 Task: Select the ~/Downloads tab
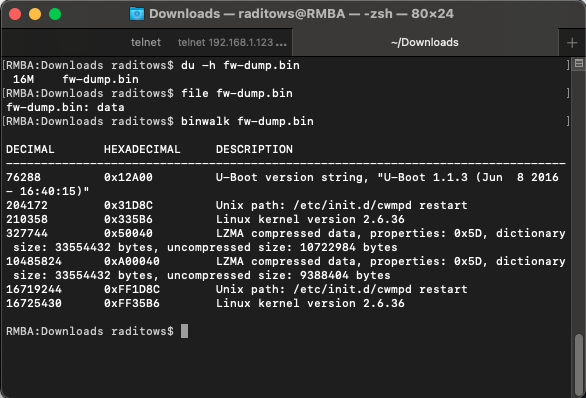(425, 42)
